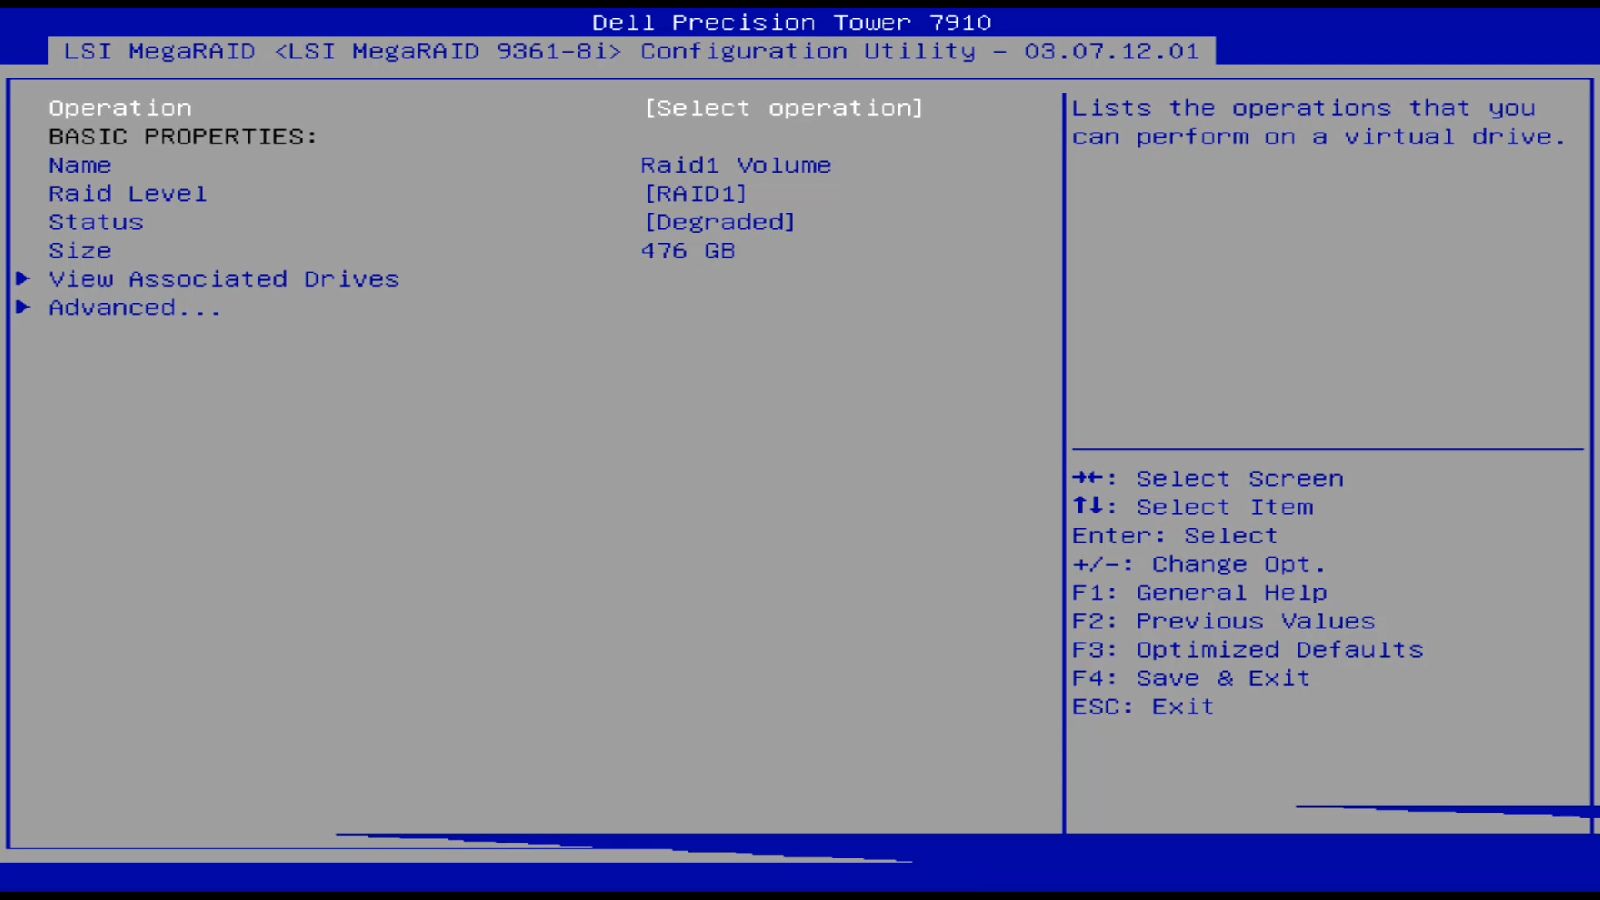
Task: Click the arrow icon beside View Associated Drives
Action: click(x=24, y=279)
